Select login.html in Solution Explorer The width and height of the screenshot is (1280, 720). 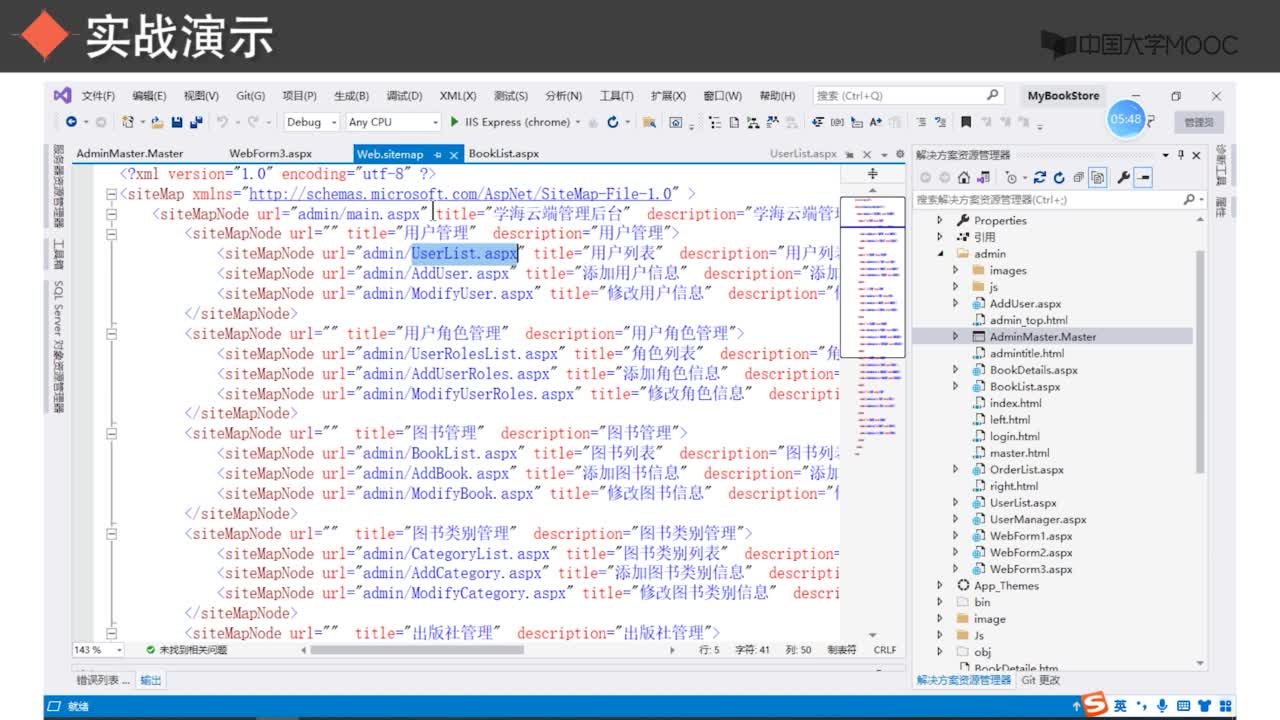click(x=1015, y=436)
